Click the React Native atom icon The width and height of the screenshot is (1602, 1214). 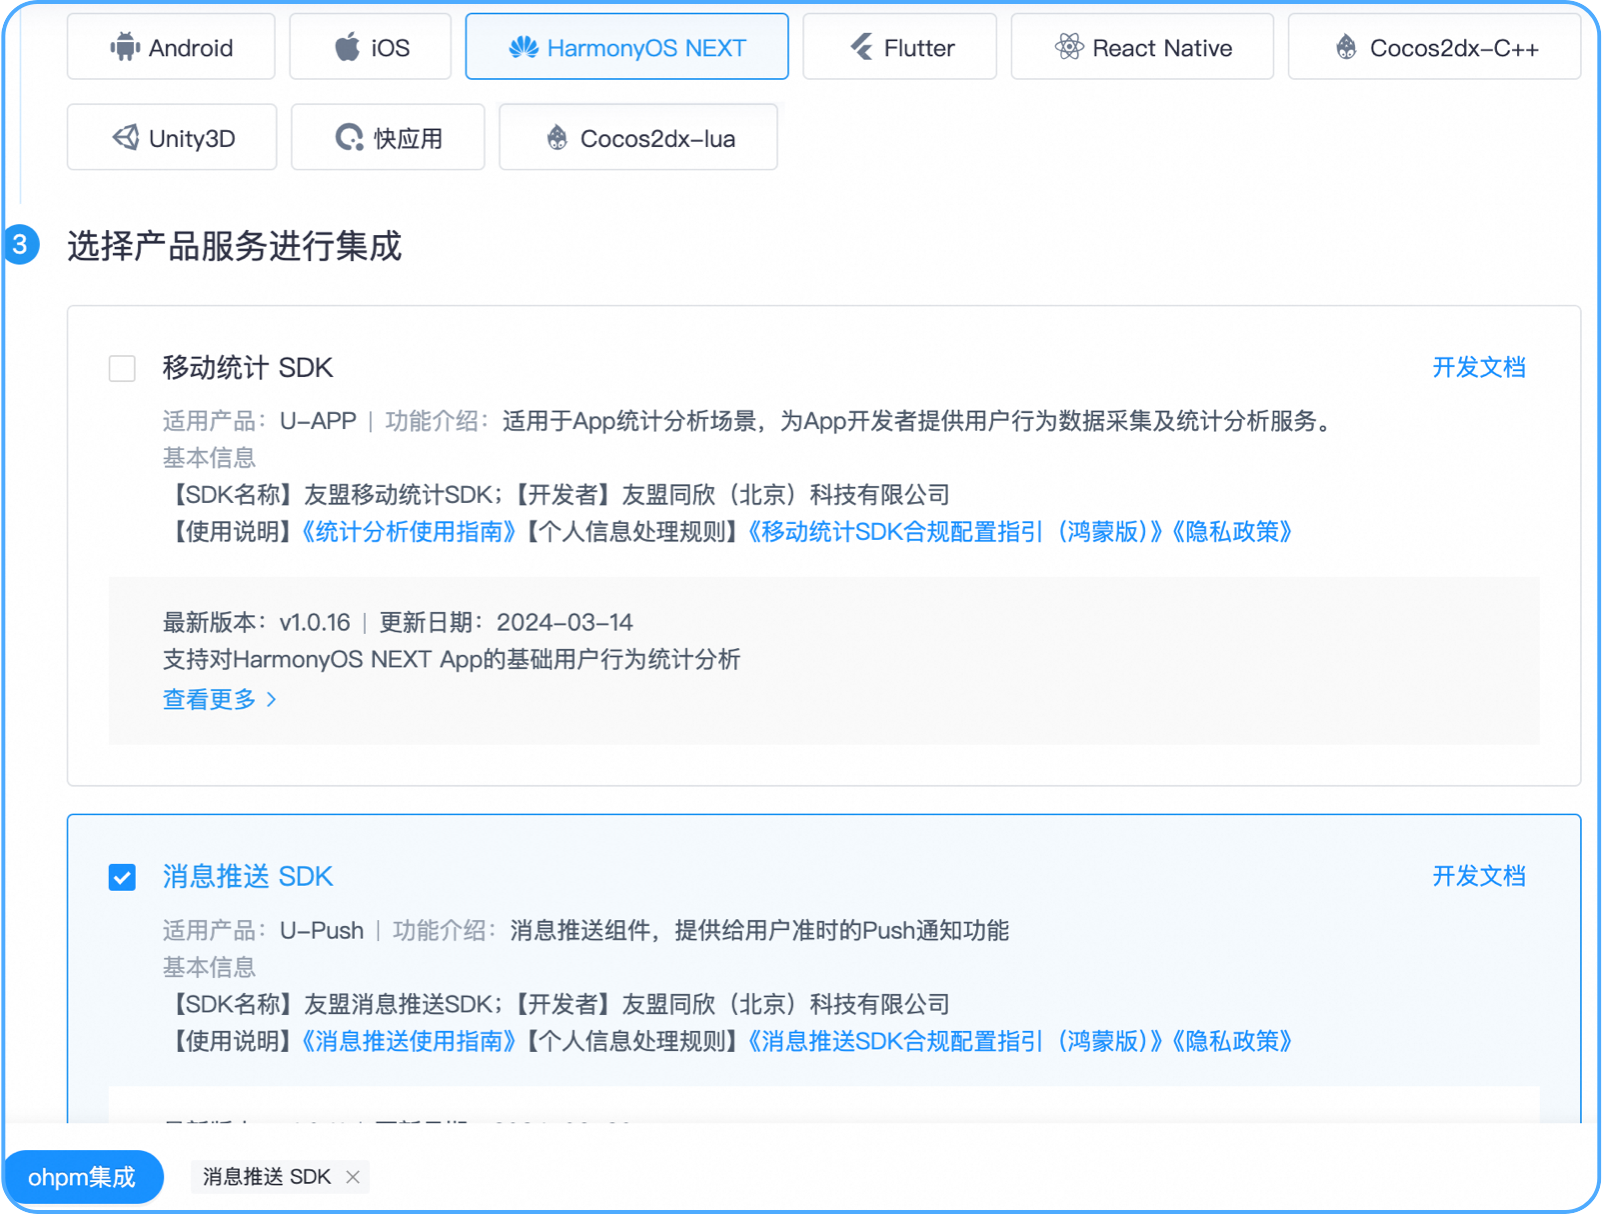(x=1069, y=47)
